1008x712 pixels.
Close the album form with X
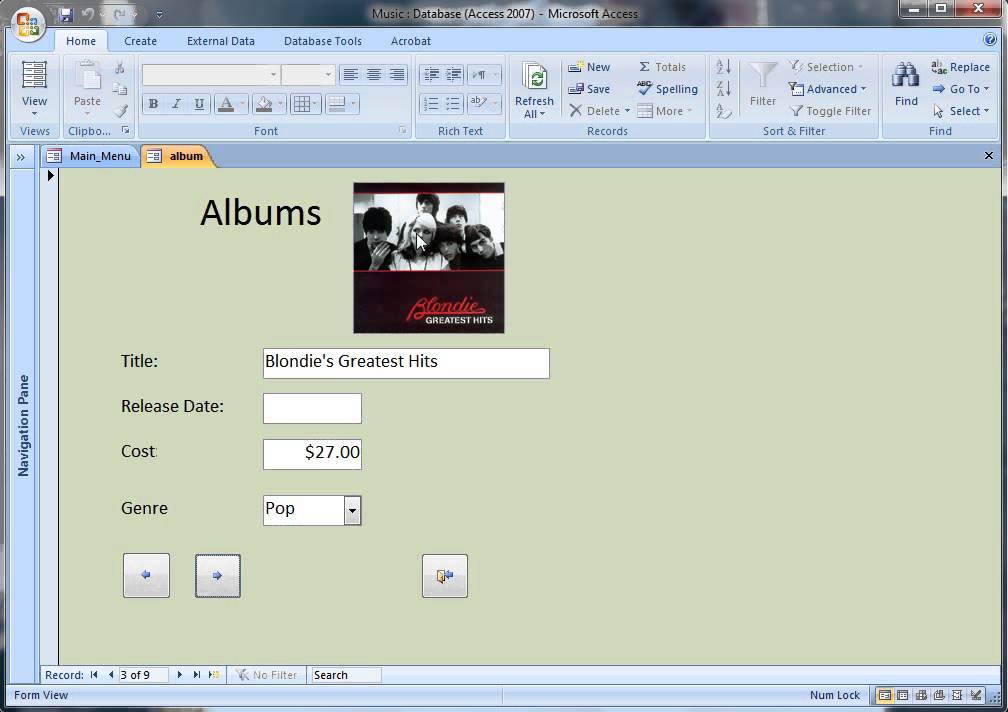(989, 156)
